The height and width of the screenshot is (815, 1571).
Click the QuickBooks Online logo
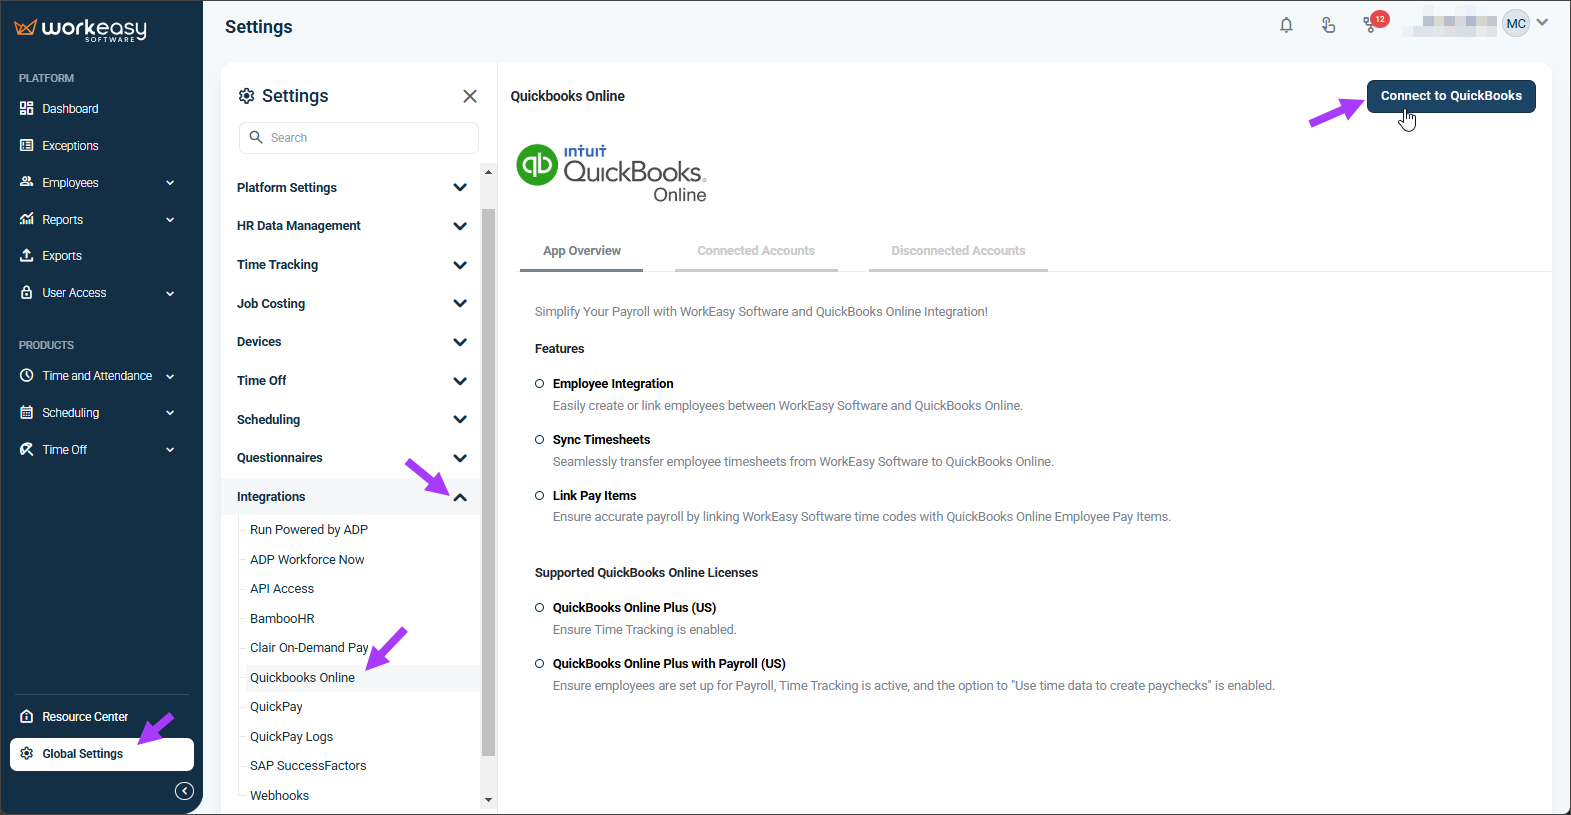click(612, 174)
